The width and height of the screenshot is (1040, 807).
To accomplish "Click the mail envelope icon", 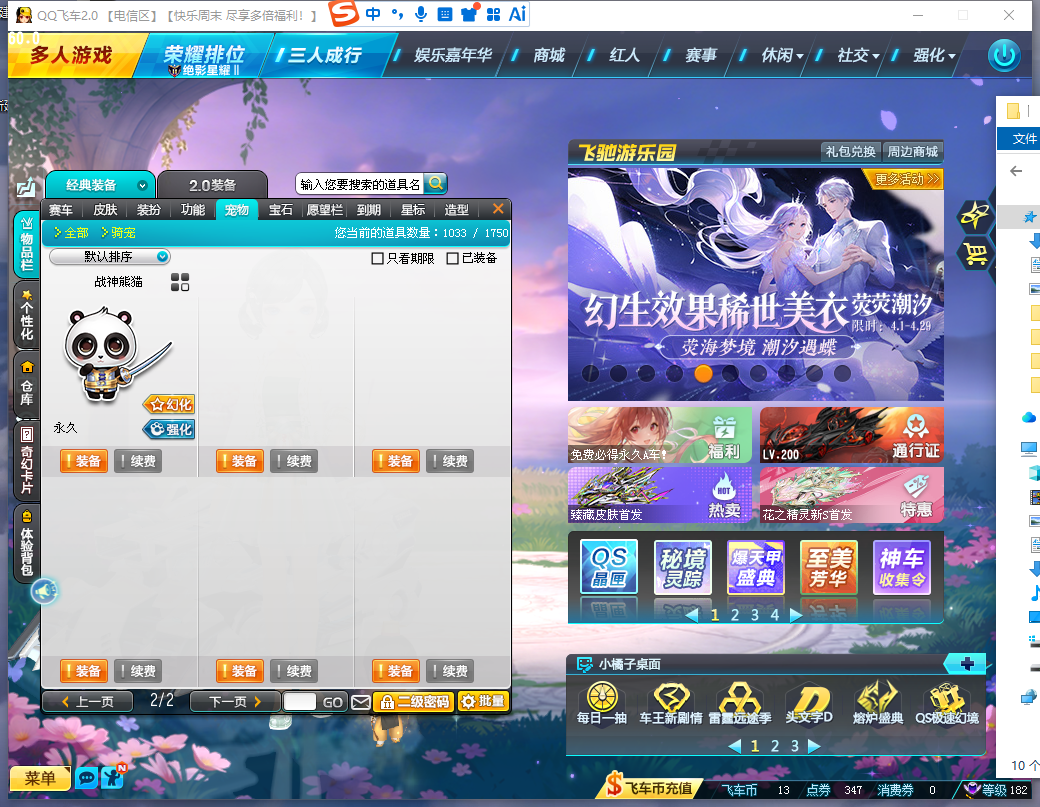I will [360, 702].
